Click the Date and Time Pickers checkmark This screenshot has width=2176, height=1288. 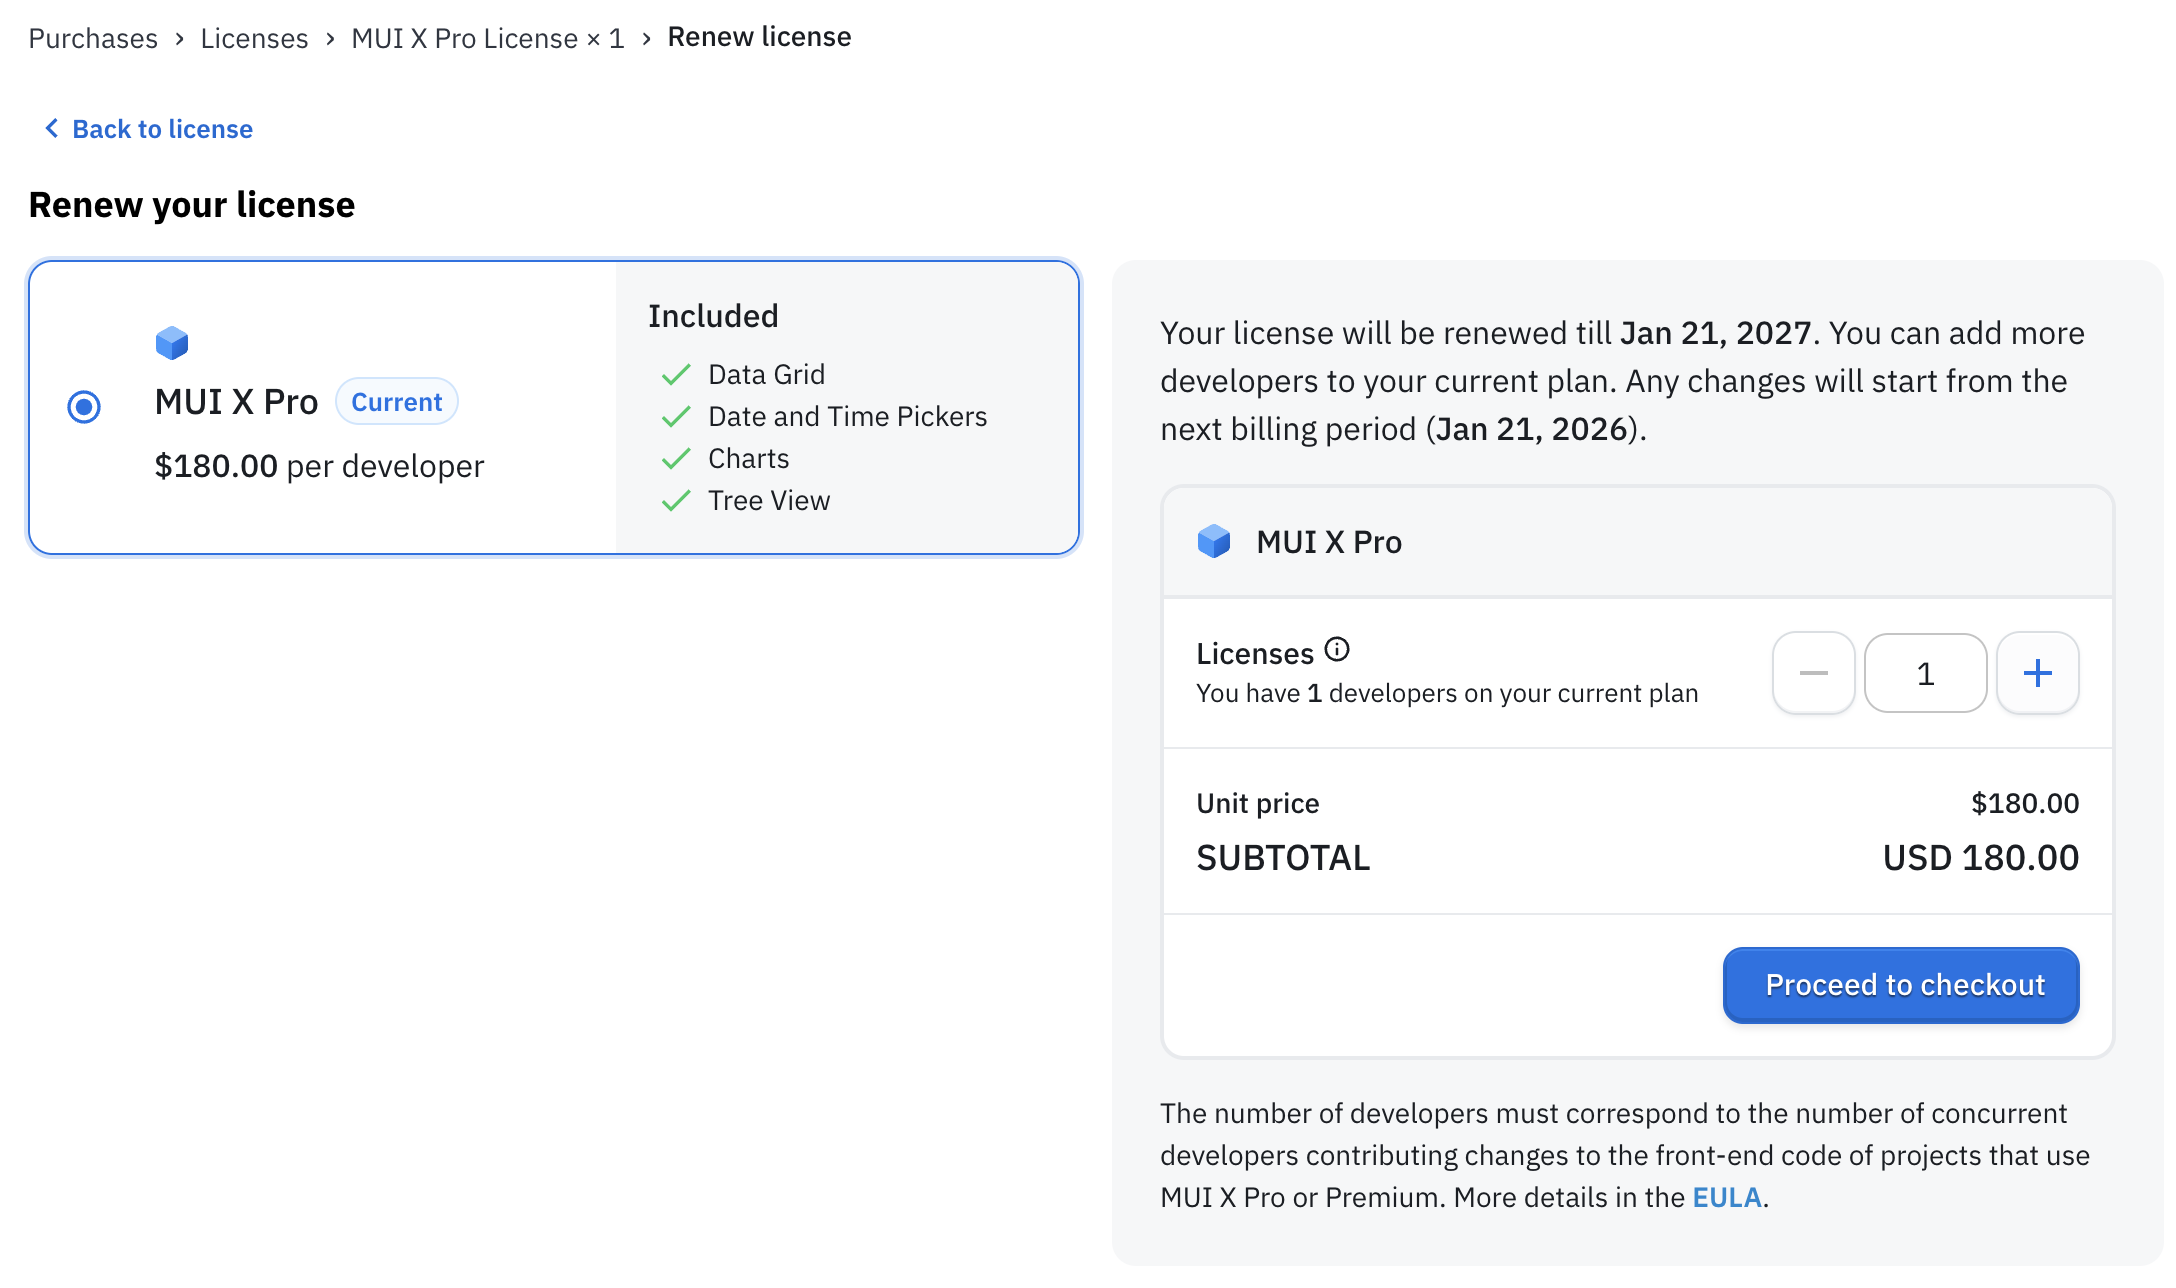(677, 417)
